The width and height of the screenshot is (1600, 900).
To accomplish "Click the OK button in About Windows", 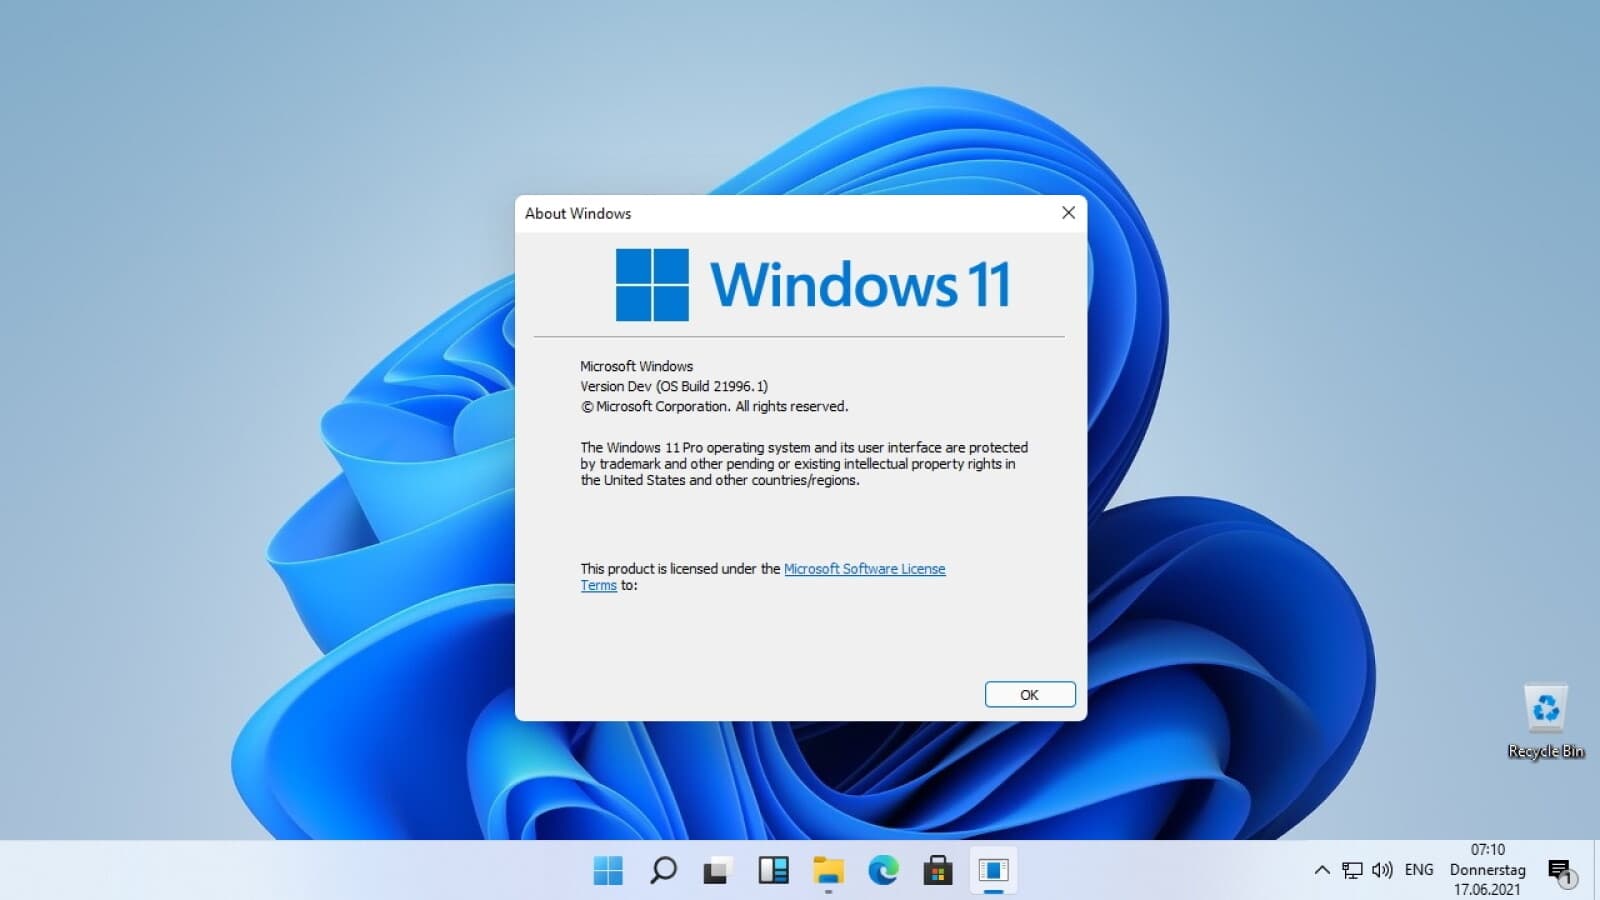I will (x=1030, y=694).
